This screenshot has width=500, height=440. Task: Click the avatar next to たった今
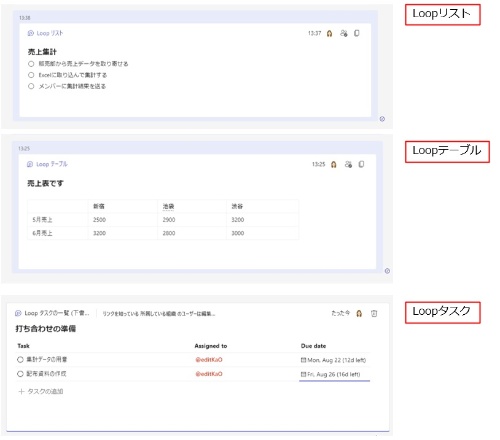pyautogui.click(x=359, y=313)
